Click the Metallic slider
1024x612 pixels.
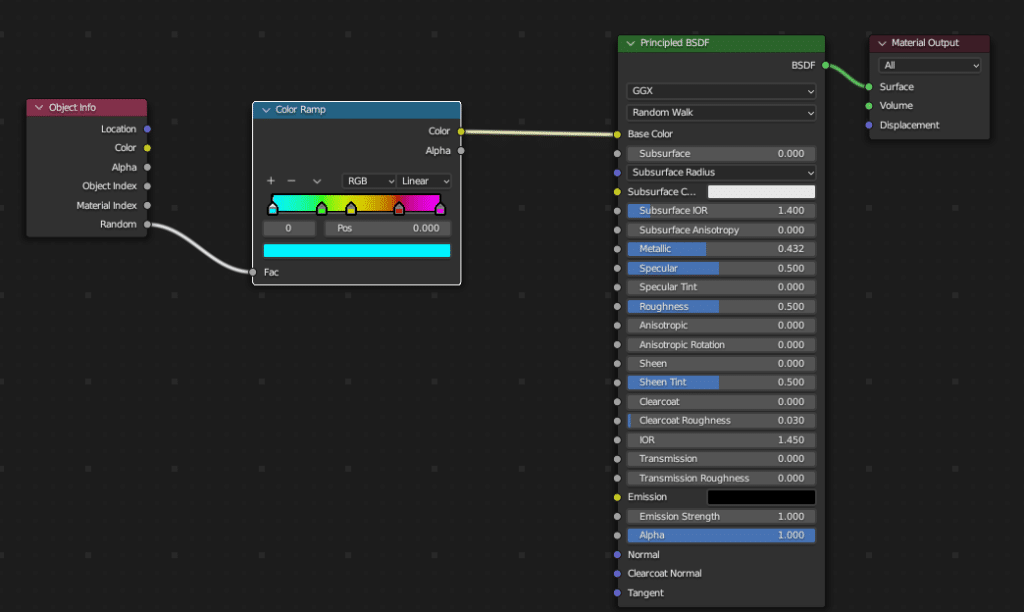[x=721, y=249]
